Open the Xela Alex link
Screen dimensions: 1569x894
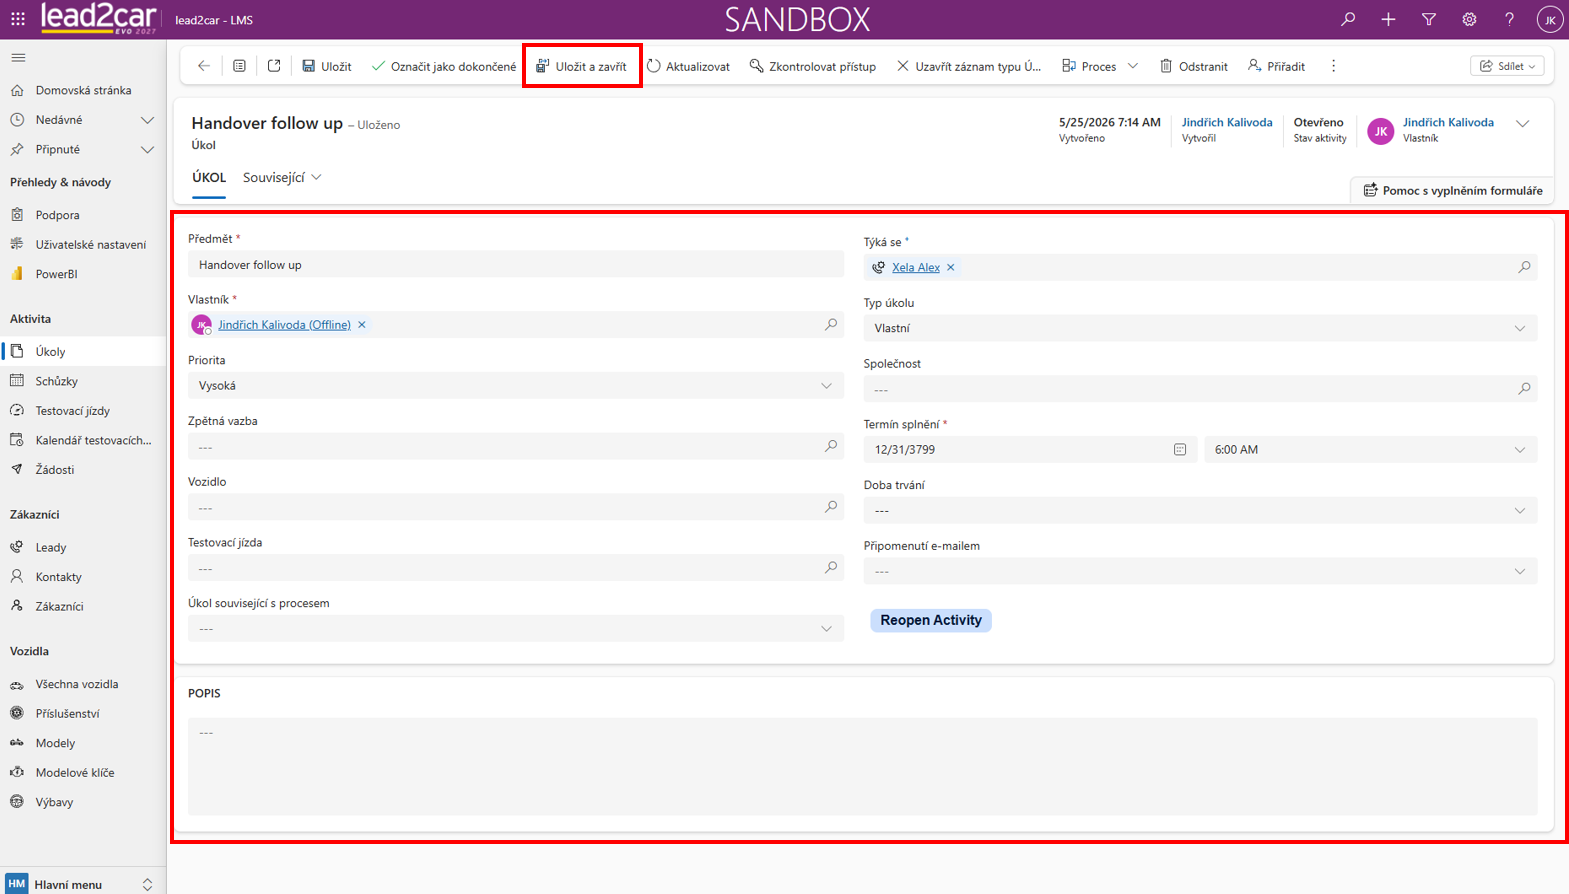[916, 267]
